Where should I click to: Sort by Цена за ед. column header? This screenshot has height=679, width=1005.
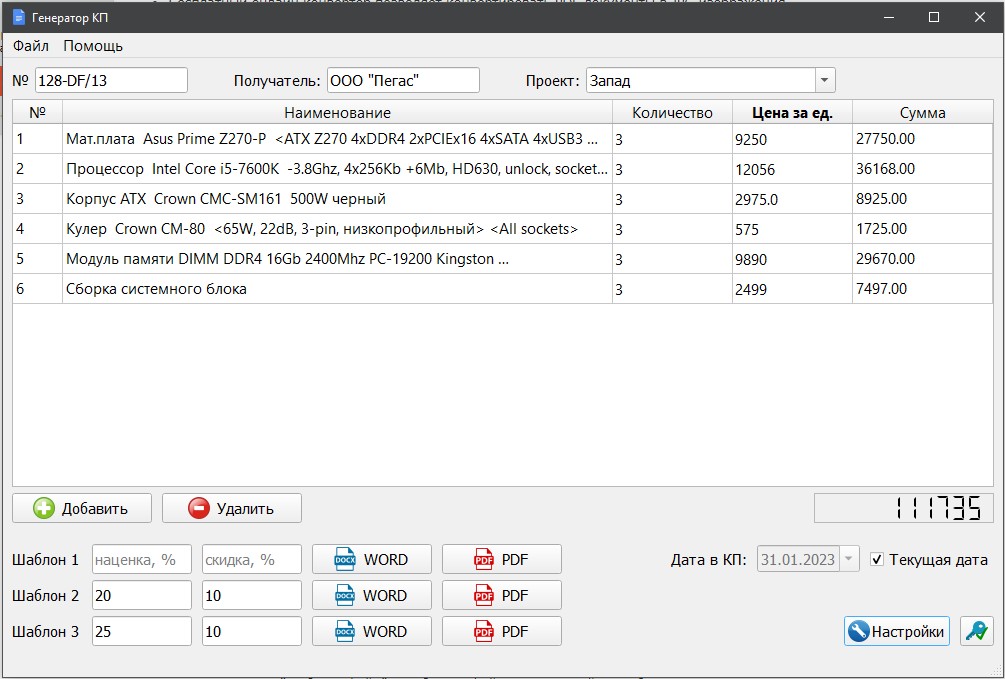click(x=792, y=113)
